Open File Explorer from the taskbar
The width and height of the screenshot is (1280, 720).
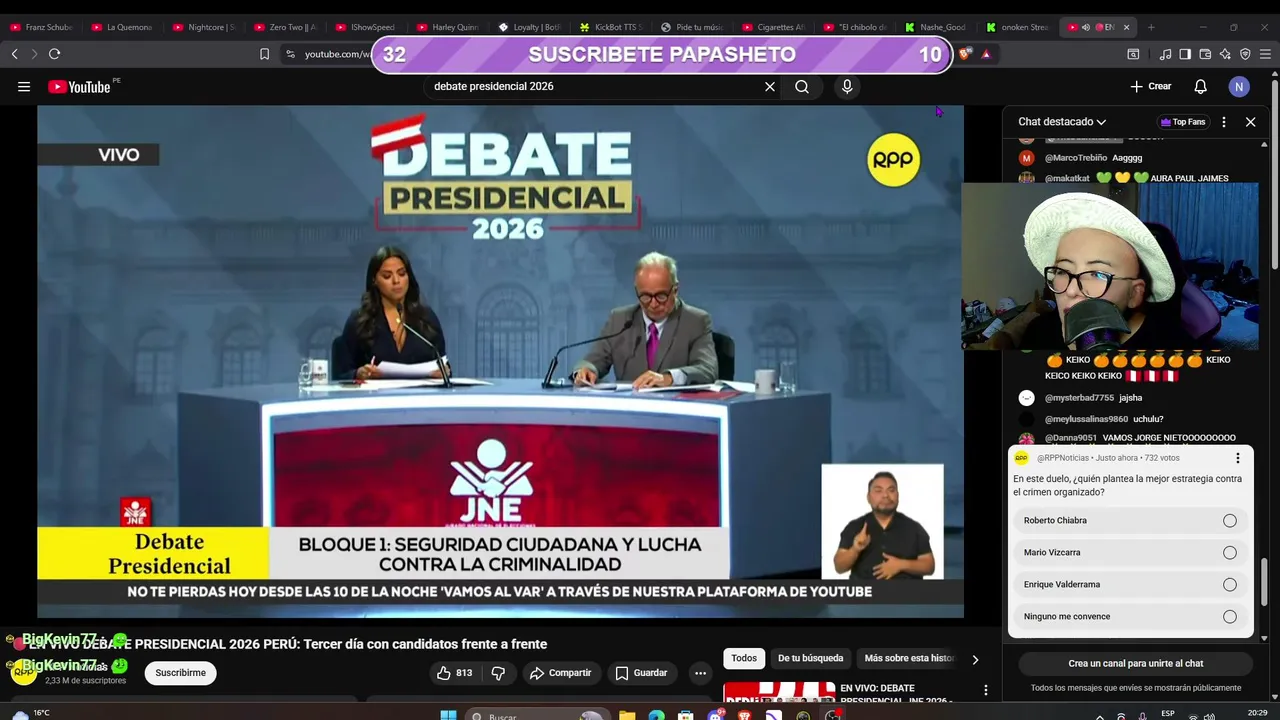click(627, 715)
